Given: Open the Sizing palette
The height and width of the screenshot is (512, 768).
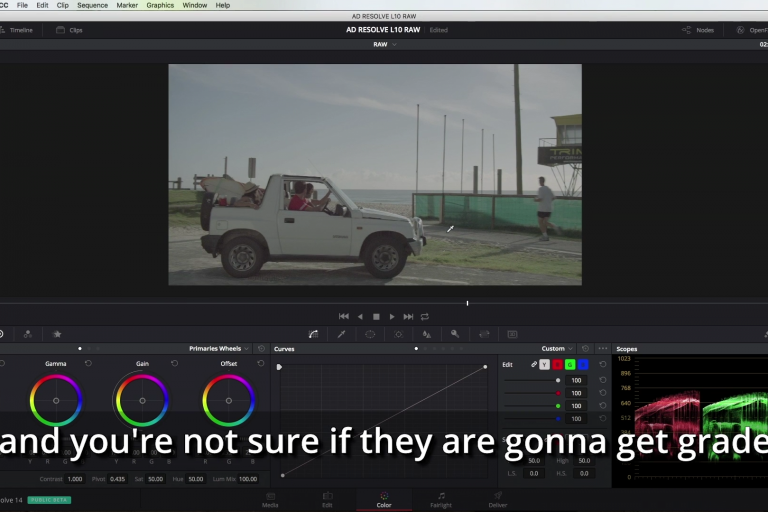Looking at the screenshot, I should pos(484,334).
